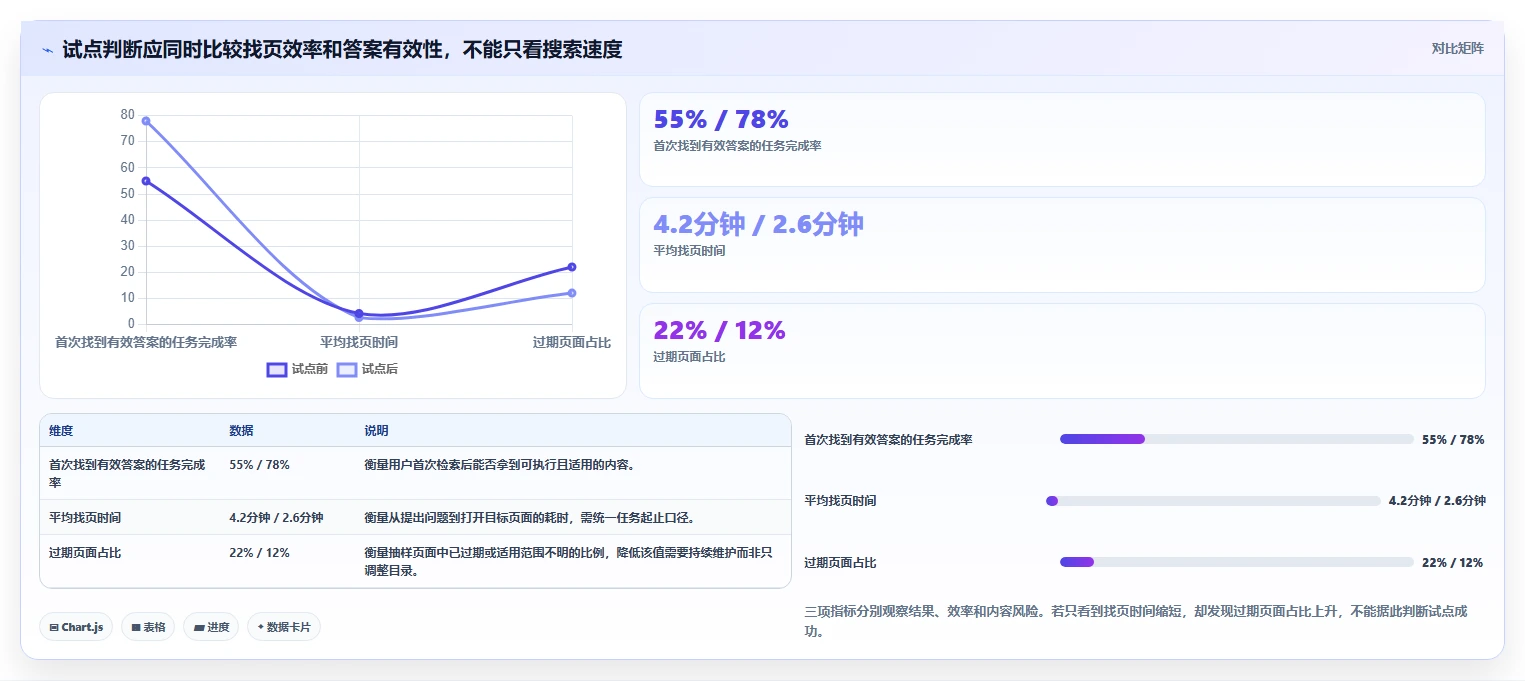The height and width of the screenshot is (681, 1525).
Task: Toggle the 试点前 series in chart legend
Action: point(297,369)
